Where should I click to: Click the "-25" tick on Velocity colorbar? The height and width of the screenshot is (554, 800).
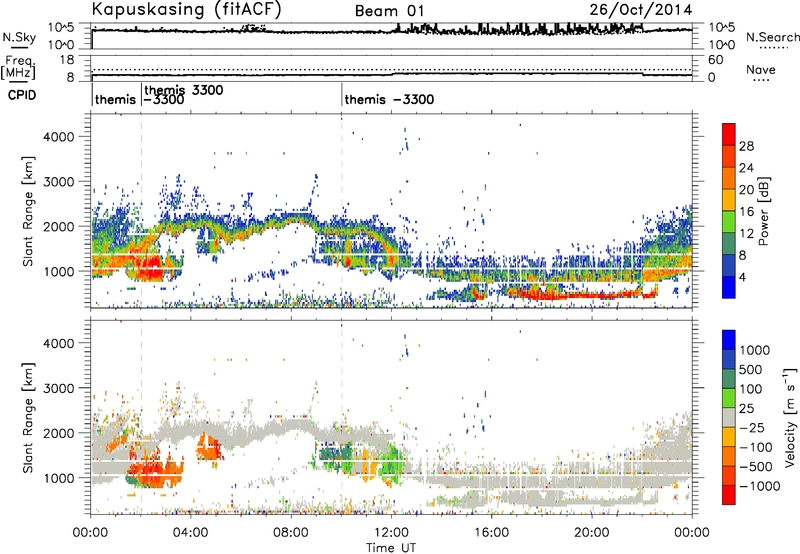click(x=753, y=427)
